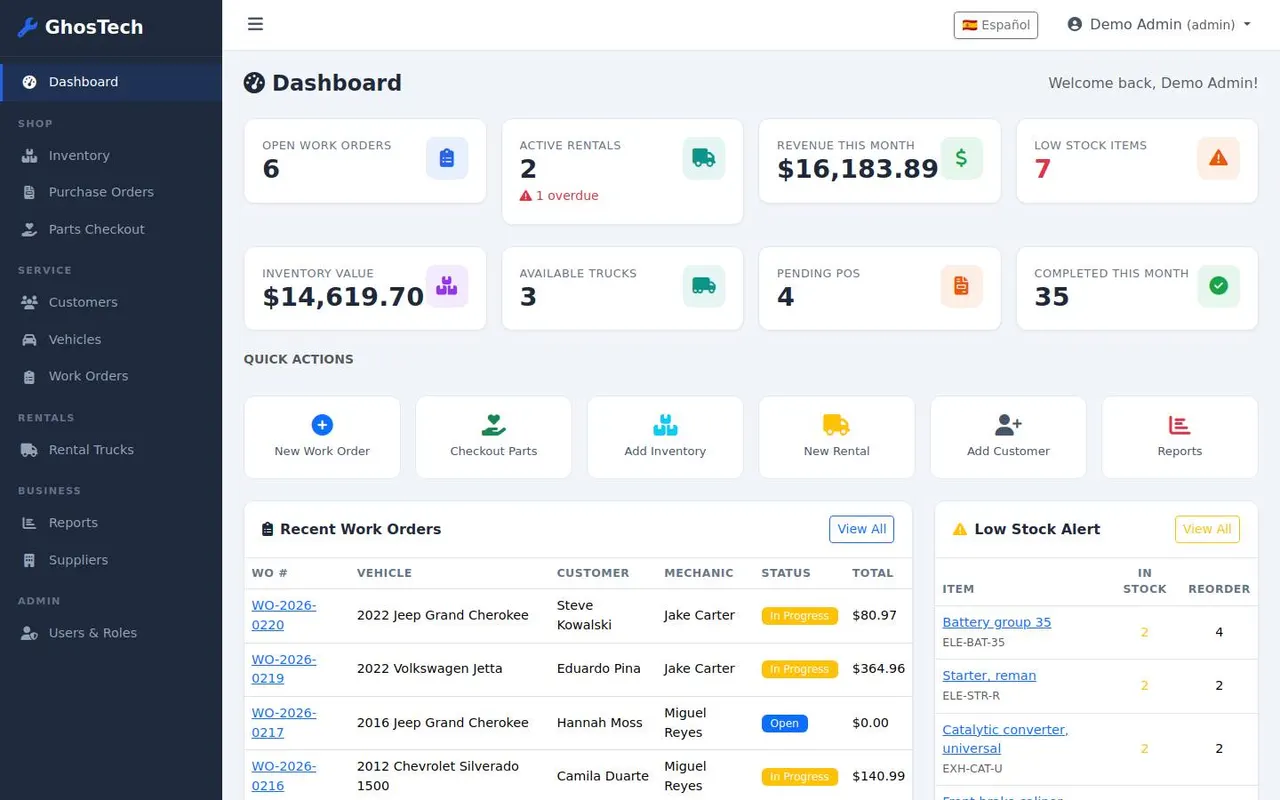The image size is (1280, 800).
Task: Go to Inventory in the sidebar
Action: coord(111,155)
